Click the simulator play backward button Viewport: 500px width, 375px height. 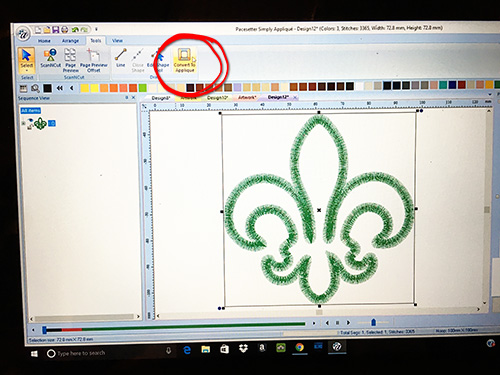coord(327,323)
